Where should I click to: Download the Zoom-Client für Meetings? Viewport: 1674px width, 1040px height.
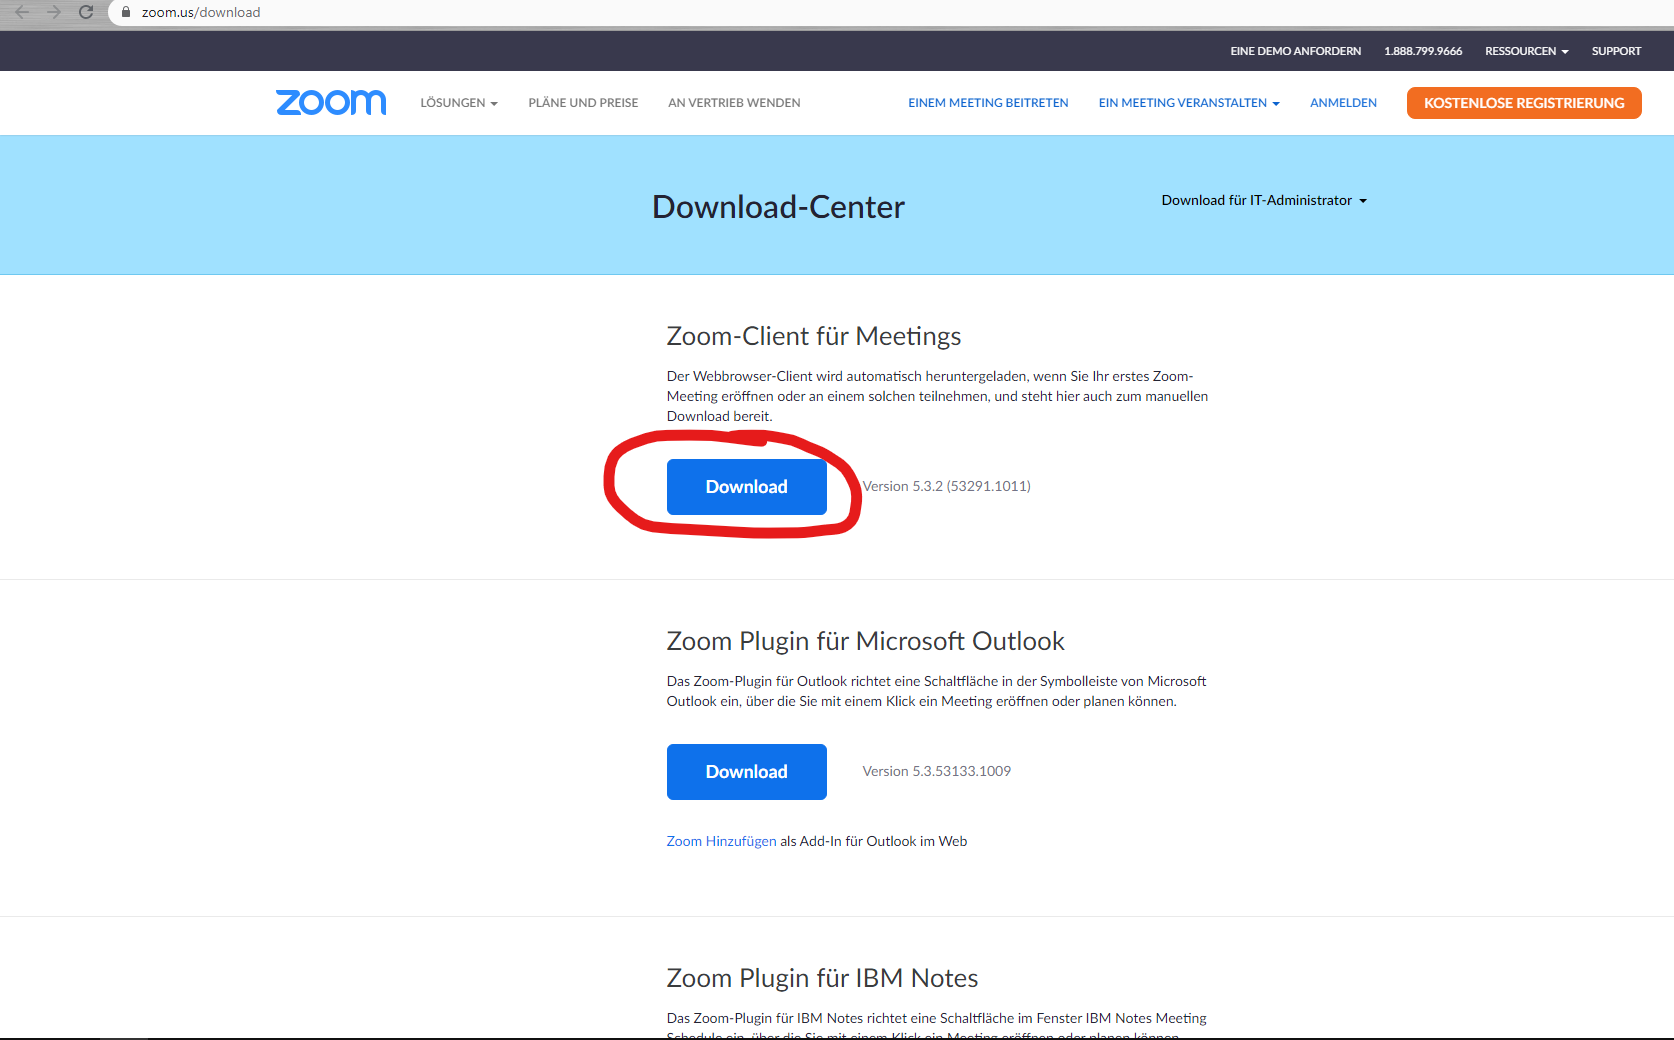[x=747, y=487]
